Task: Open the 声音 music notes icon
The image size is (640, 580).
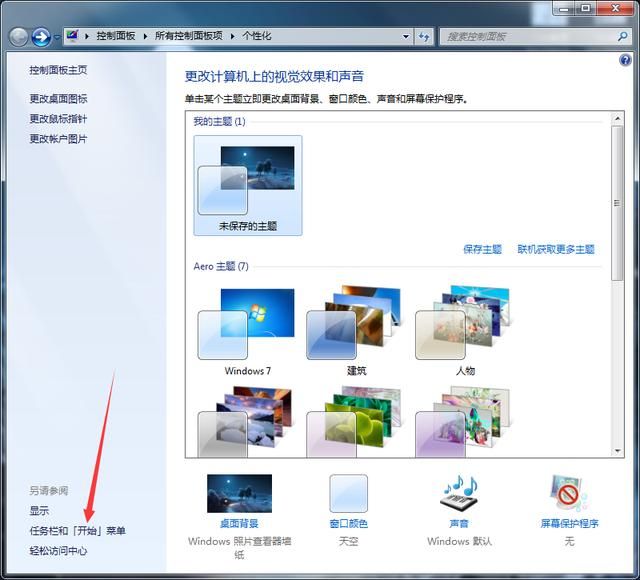Action: coord(459,493)
